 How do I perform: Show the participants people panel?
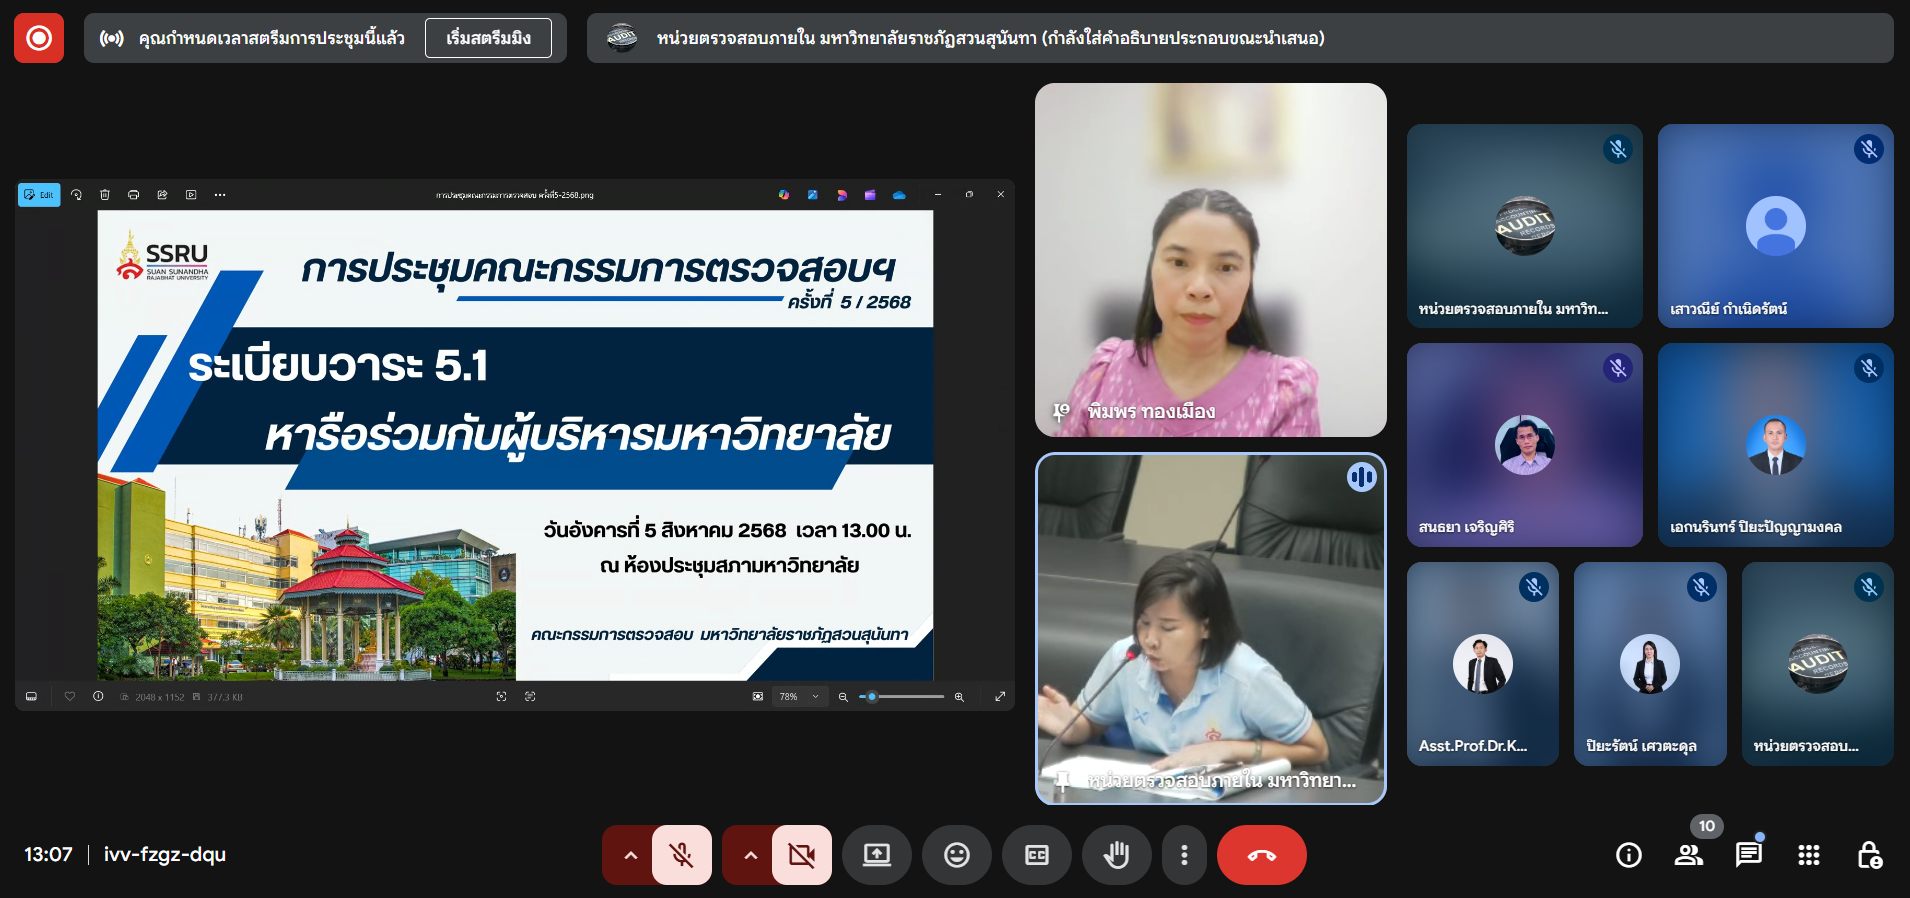[x=1689, y=855]
